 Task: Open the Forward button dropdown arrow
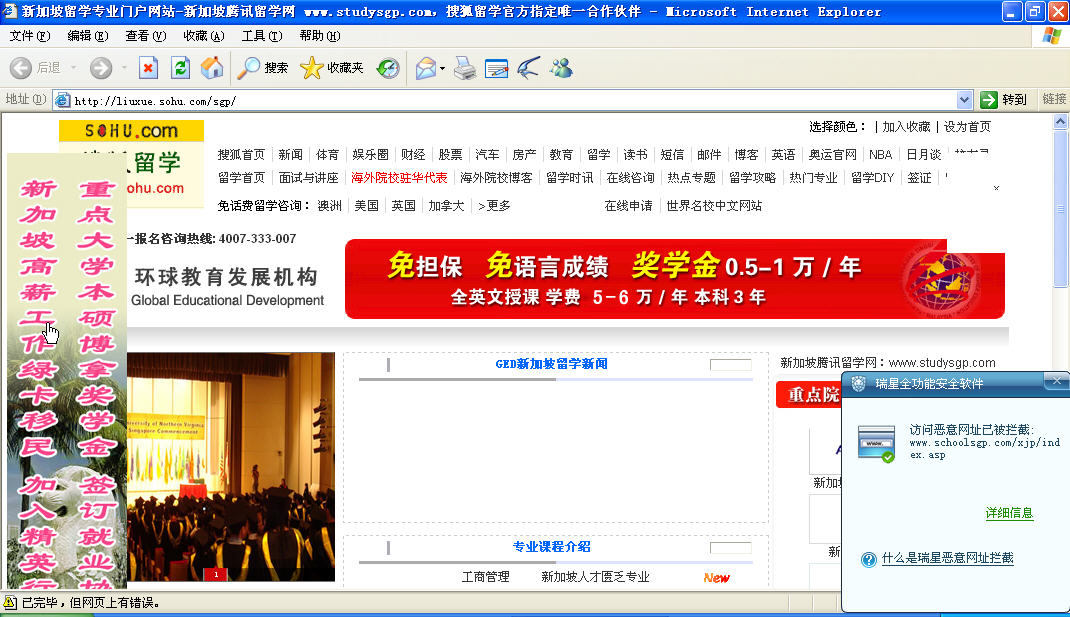[x=124, y=68]
